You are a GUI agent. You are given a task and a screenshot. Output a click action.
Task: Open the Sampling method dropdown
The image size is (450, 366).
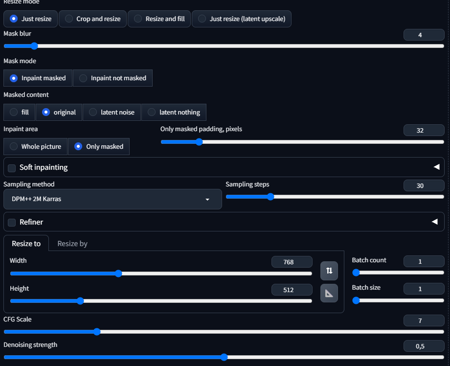[x=112, y=199]
